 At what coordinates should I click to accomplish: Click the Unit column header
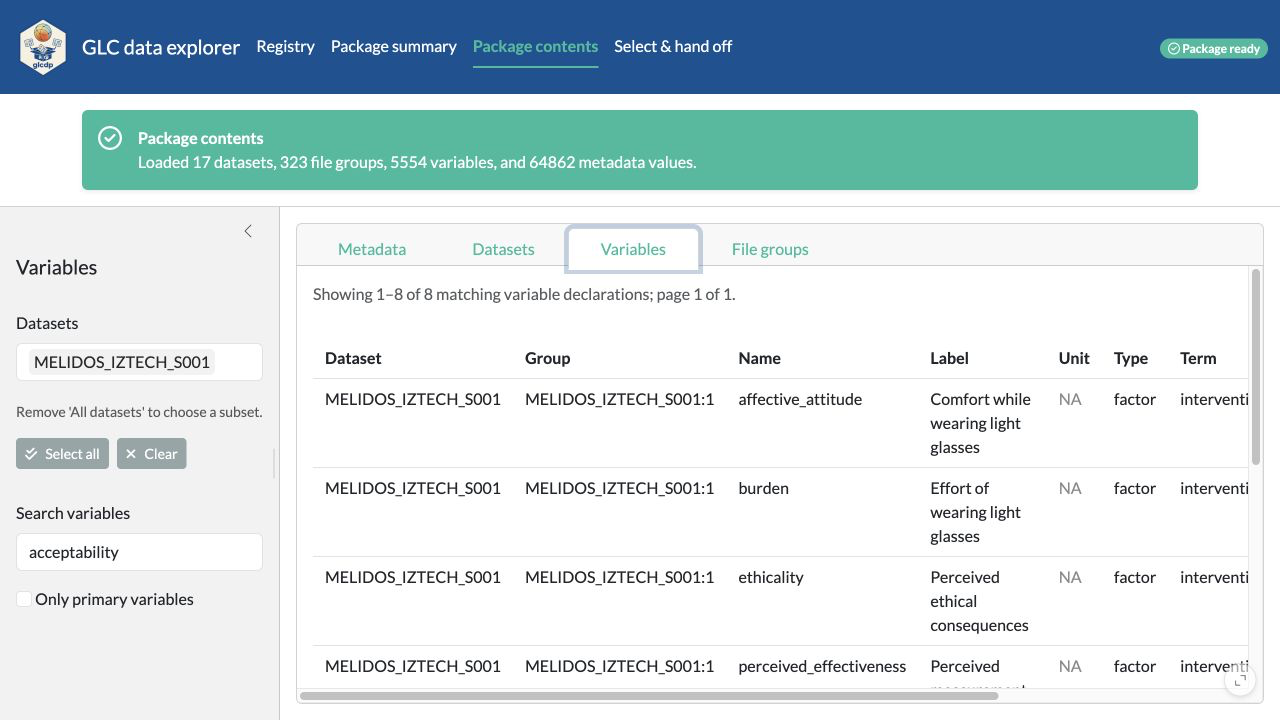[1074, 358]
